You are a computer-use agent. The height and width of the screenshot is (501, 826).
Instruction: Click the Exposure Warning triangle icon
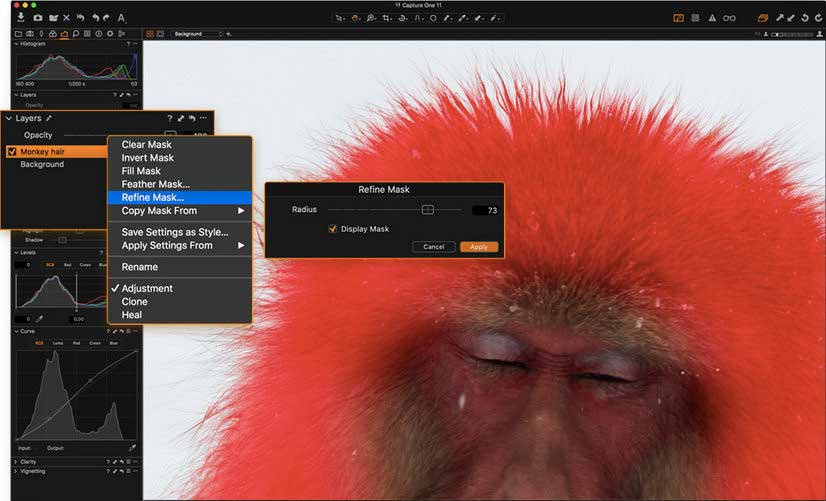(x=712, y=18)
